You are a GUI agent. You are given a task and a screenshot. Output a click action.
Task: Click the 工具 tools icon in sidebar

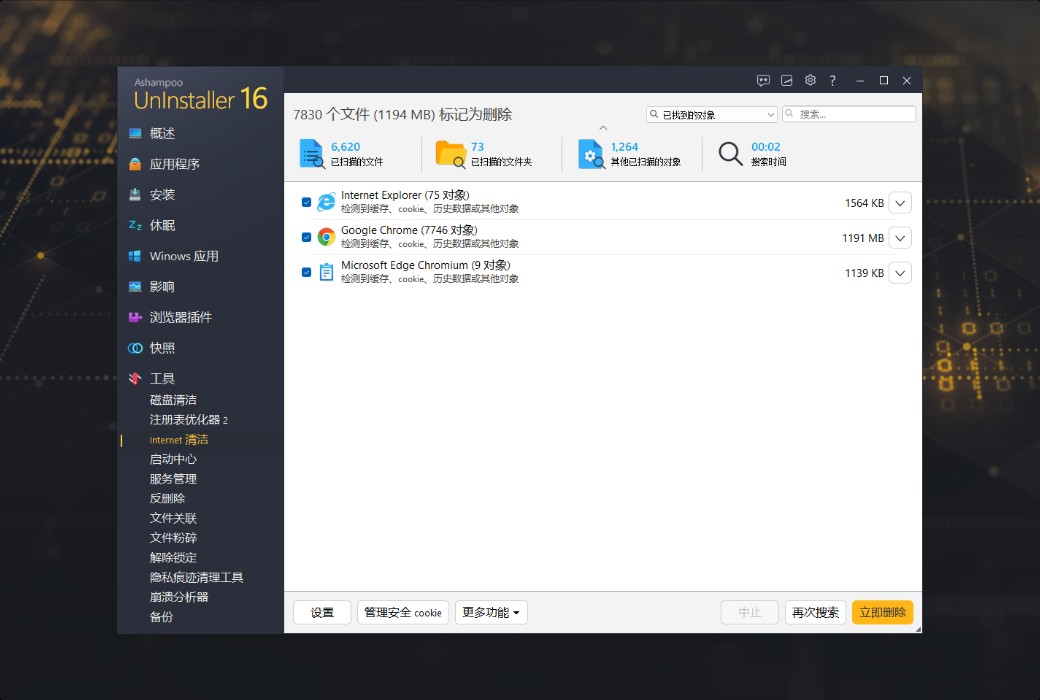(135, 378)
